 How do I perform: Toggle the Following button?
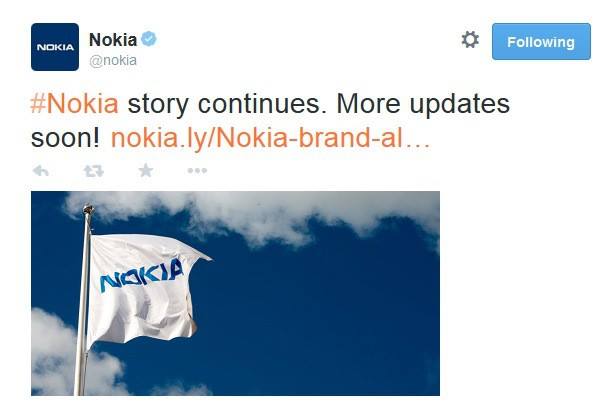click(540, 42)
